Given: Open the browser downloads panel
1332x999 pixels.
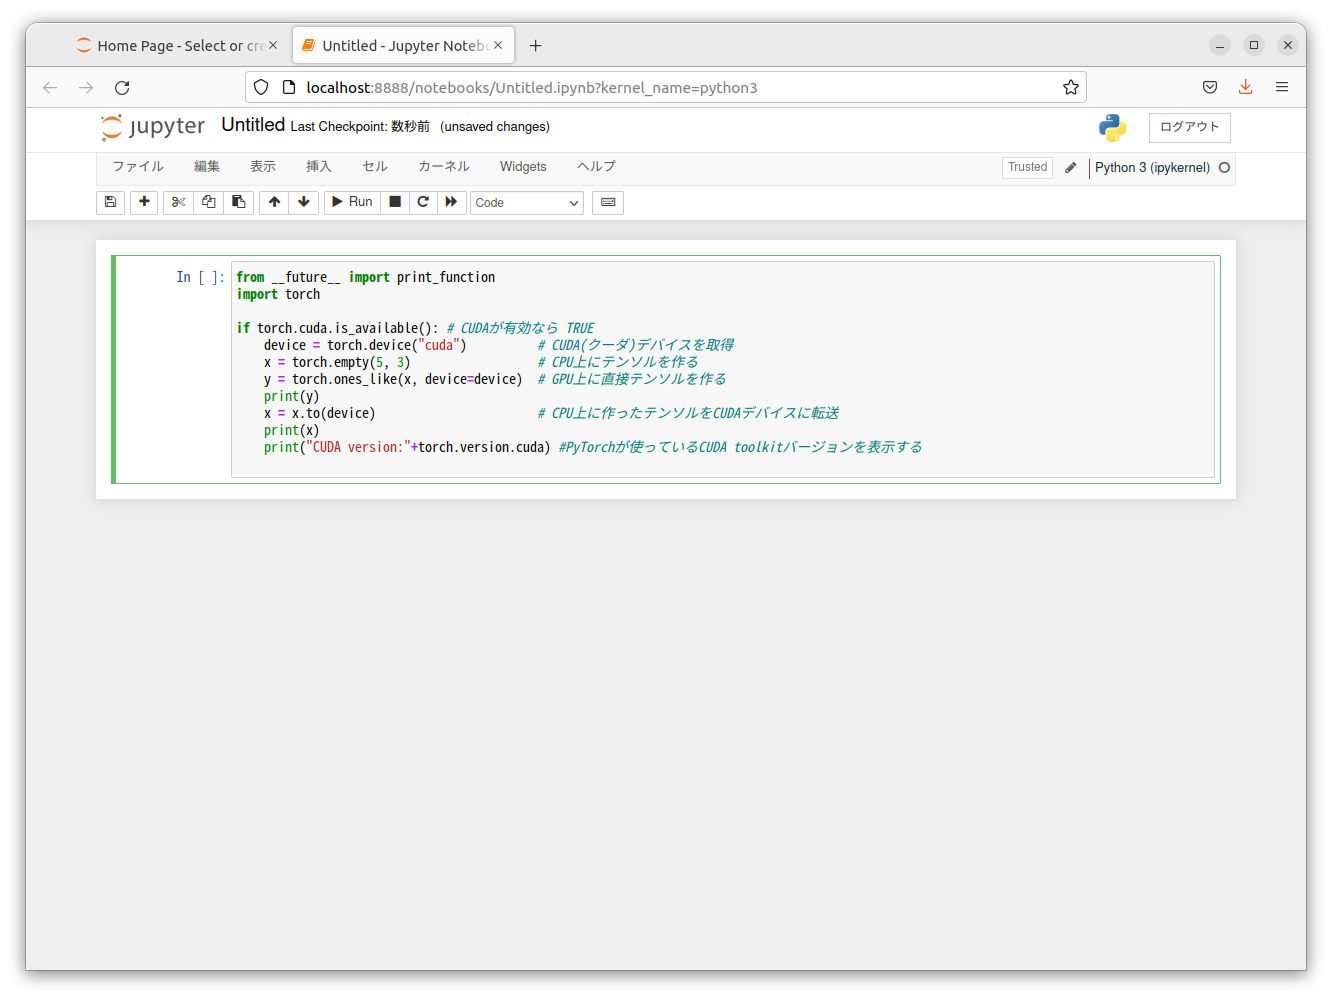Looking at the screenshot, I should [1246, 88].
